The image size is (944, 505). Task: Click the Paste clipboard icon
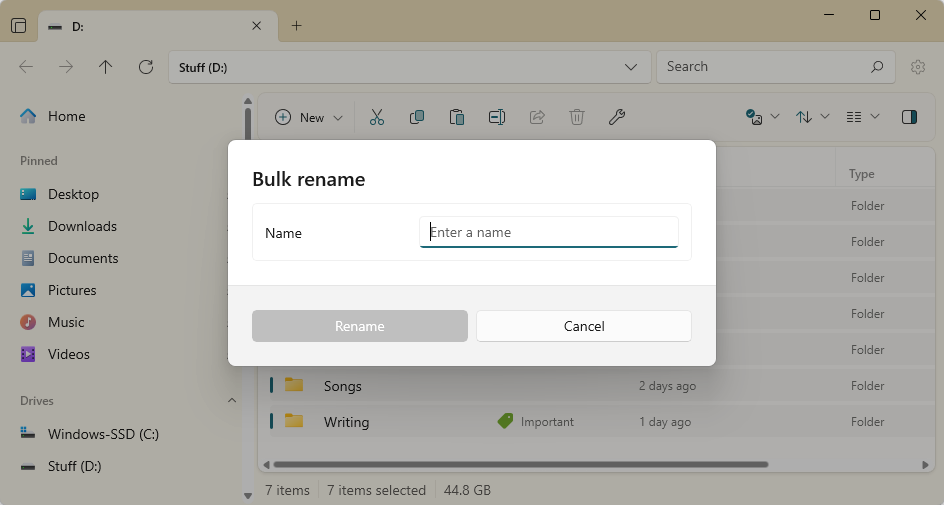click(x=457, y=117)
